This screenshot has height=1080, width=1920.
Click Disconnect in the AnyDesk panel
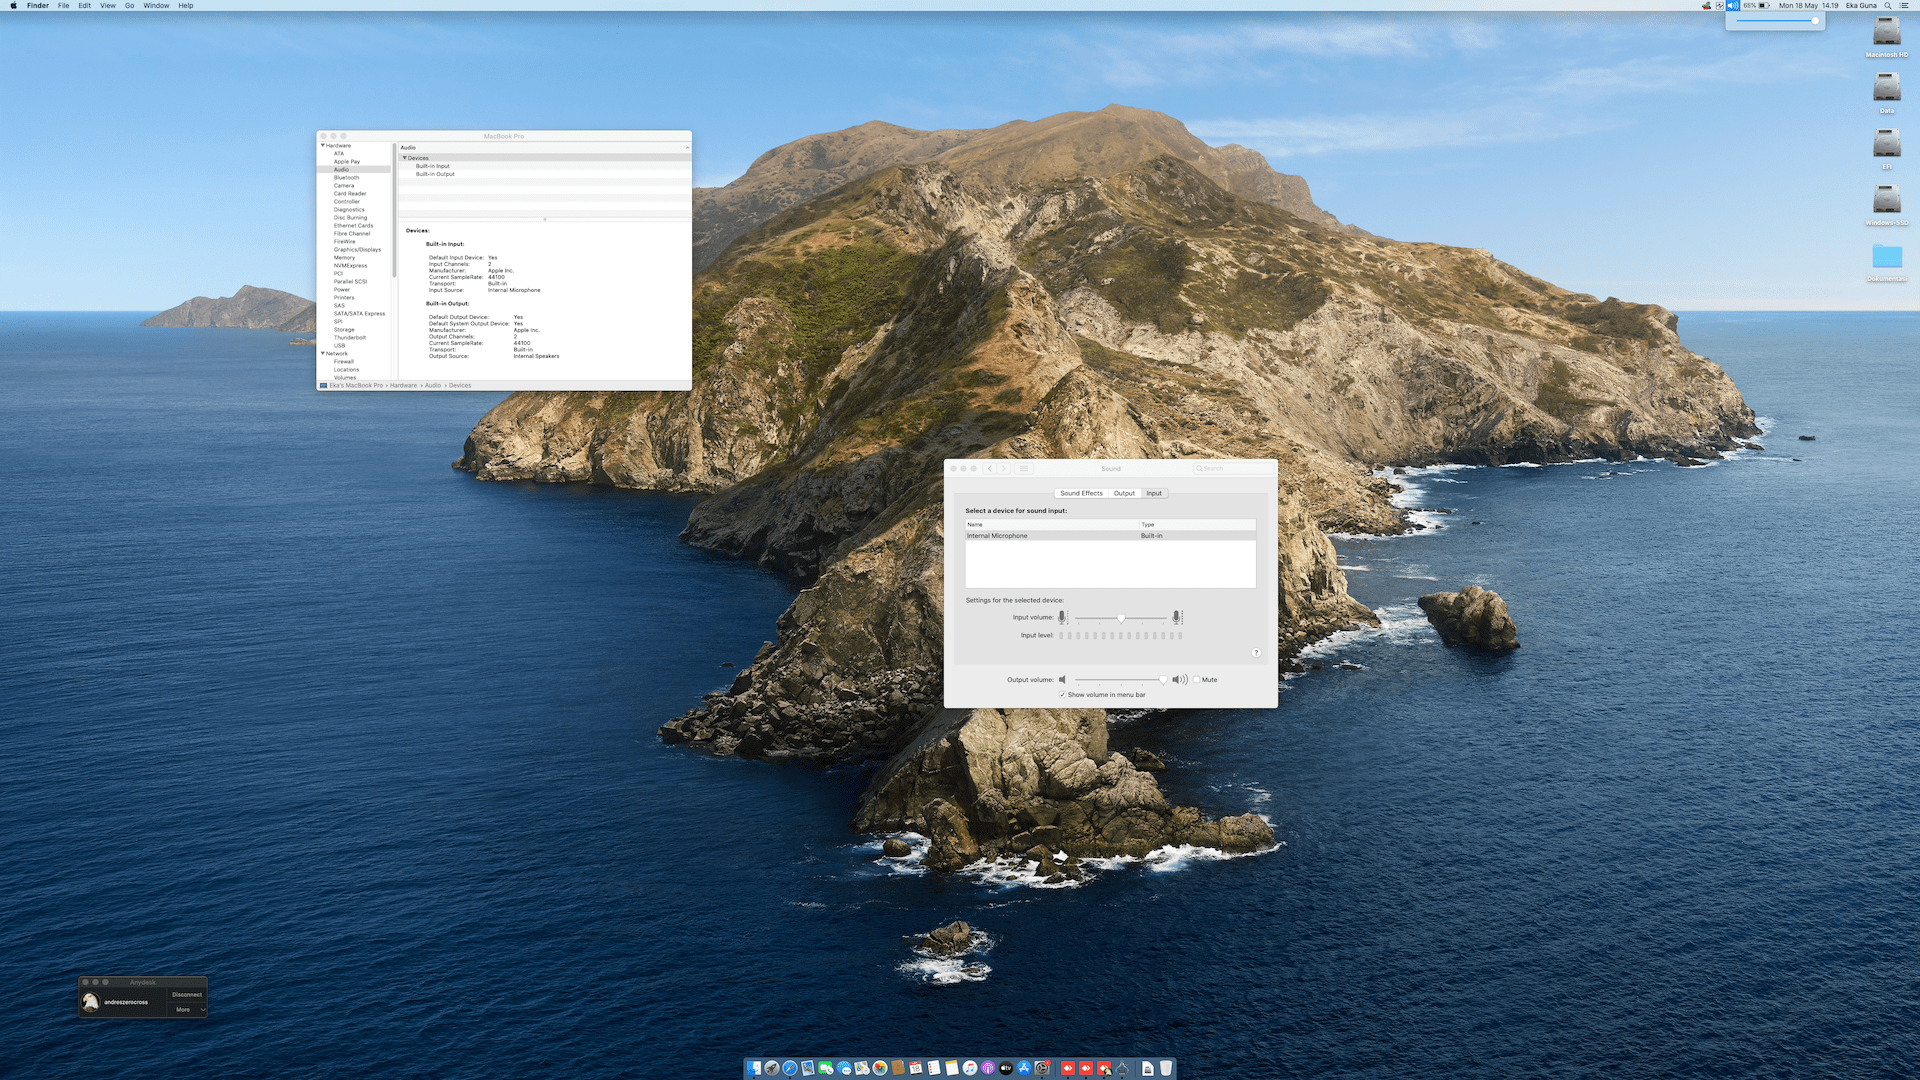pos(187,995)
